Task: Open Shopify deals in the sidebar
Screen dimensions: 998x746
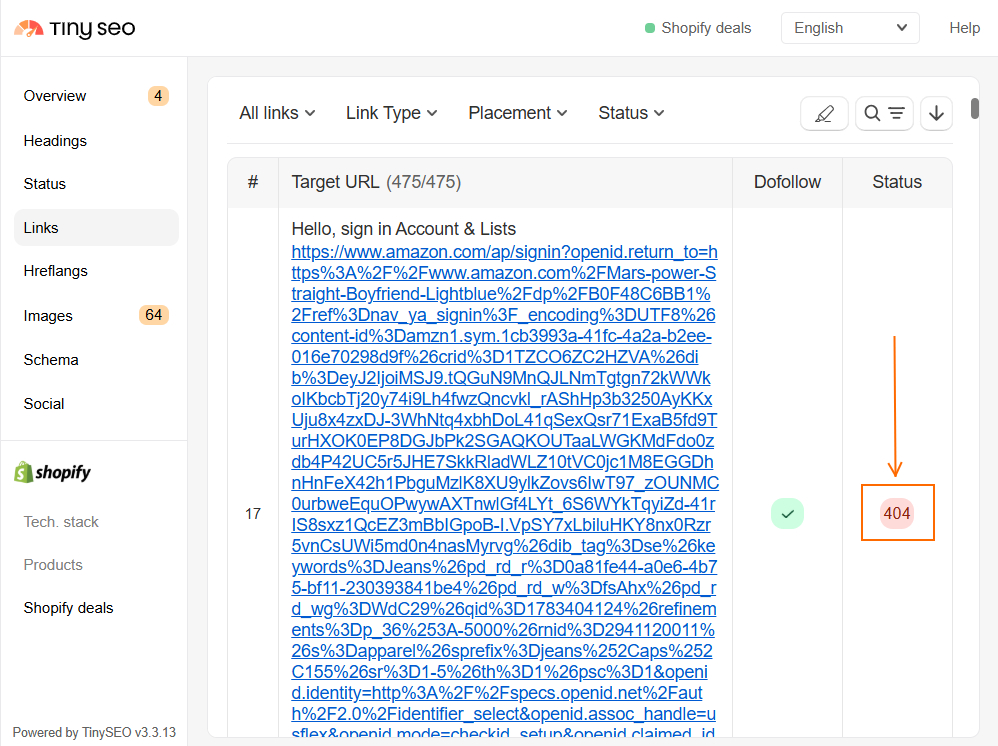Action: 68,608
